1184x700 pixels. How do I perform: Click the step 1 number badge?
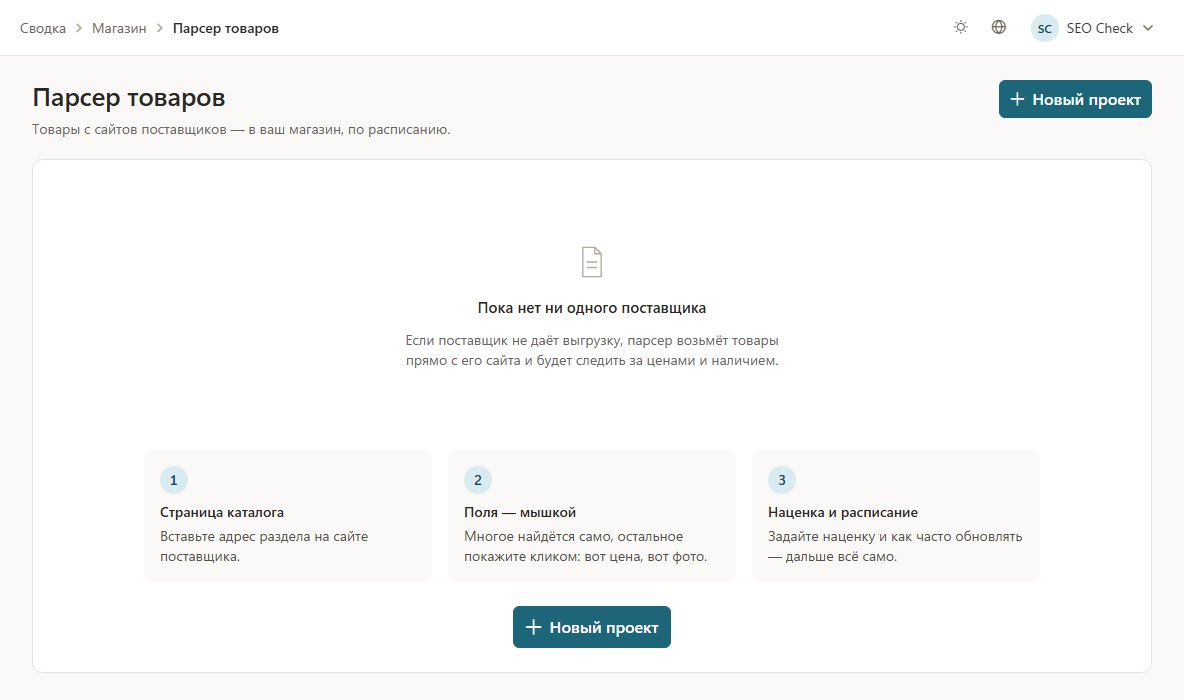(x=174, y=480)
